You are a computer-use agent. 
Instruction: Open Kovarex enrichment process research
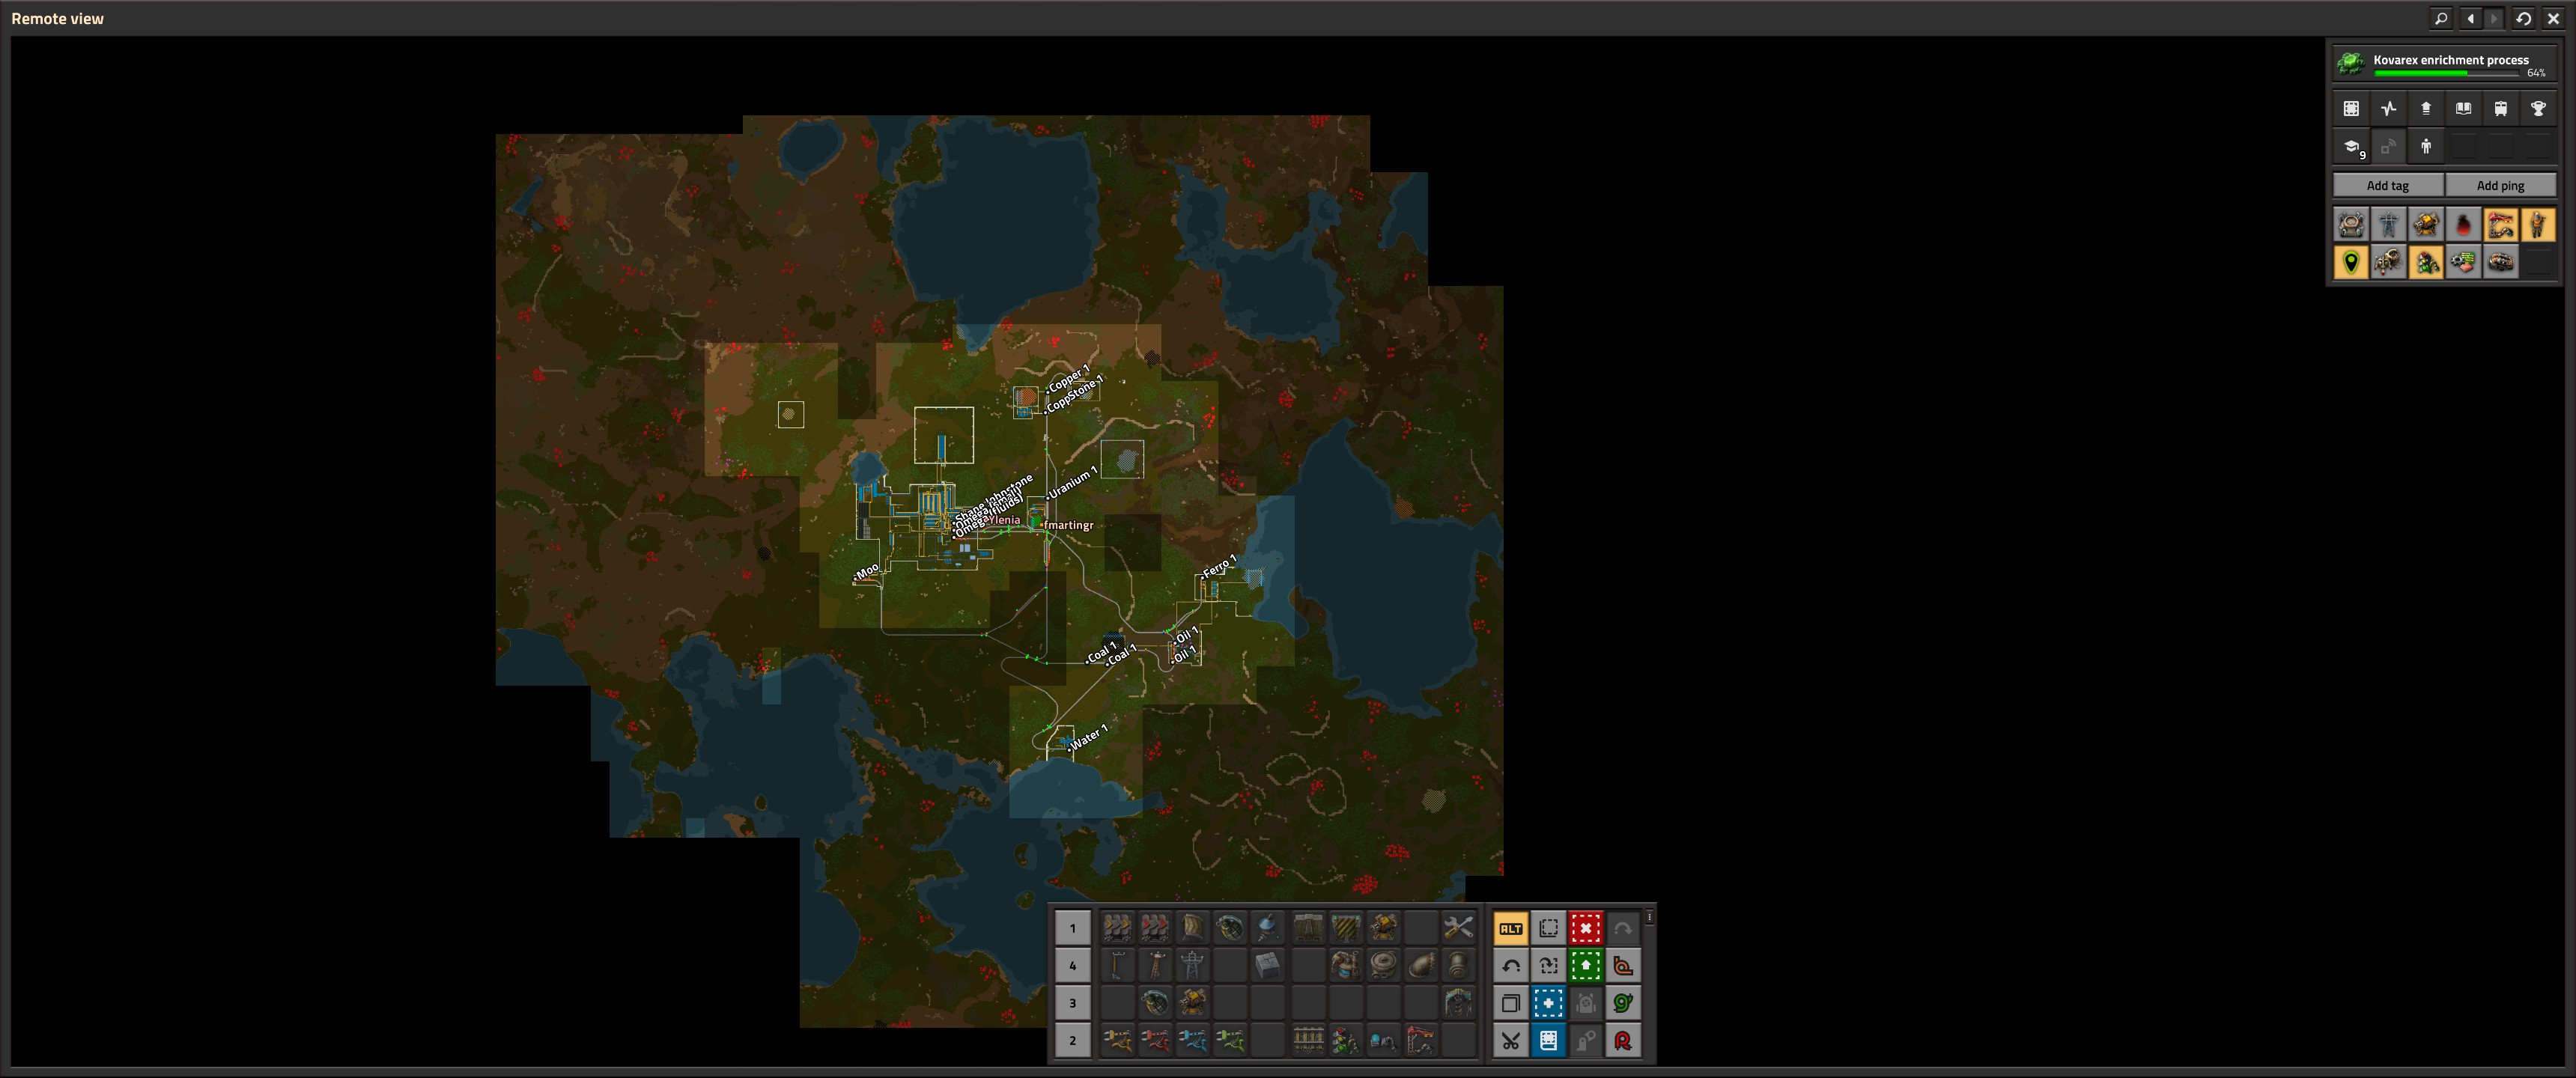click(2444, 62)
